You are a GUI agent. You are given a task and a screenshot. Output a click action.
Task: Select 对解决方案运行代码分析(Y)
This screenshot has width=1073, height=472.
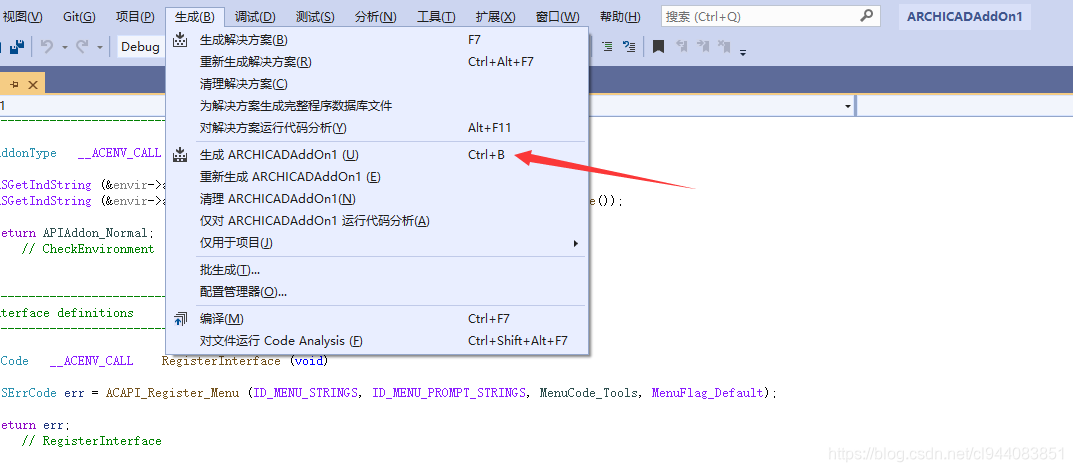pyautogui.click(x=377, y=128)
